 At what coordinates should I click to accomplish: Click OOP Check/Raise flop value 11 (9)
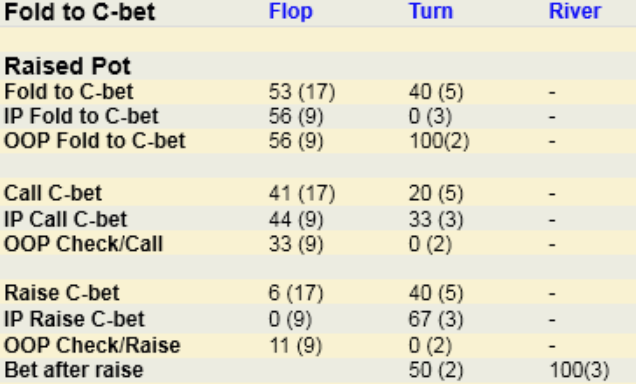(296, 346)
